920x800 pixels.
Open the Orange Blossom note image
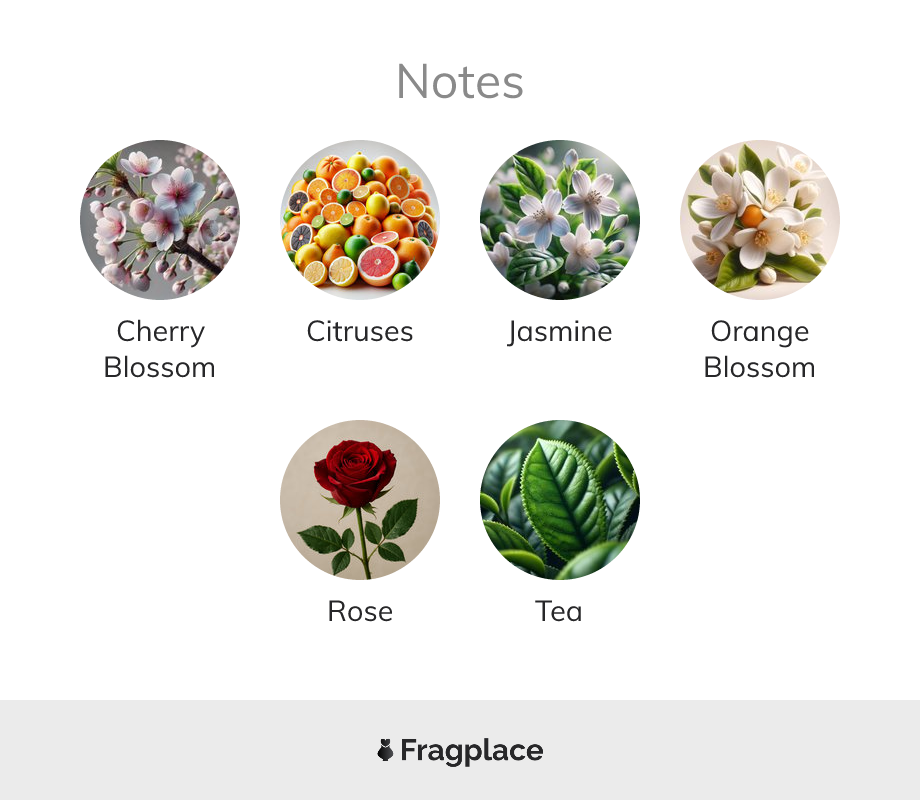point(760,220)
